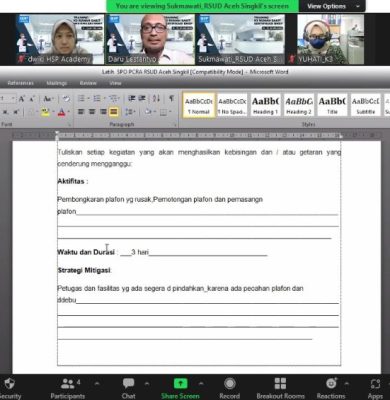Open the Font dialog launcher

coord(70,125)
